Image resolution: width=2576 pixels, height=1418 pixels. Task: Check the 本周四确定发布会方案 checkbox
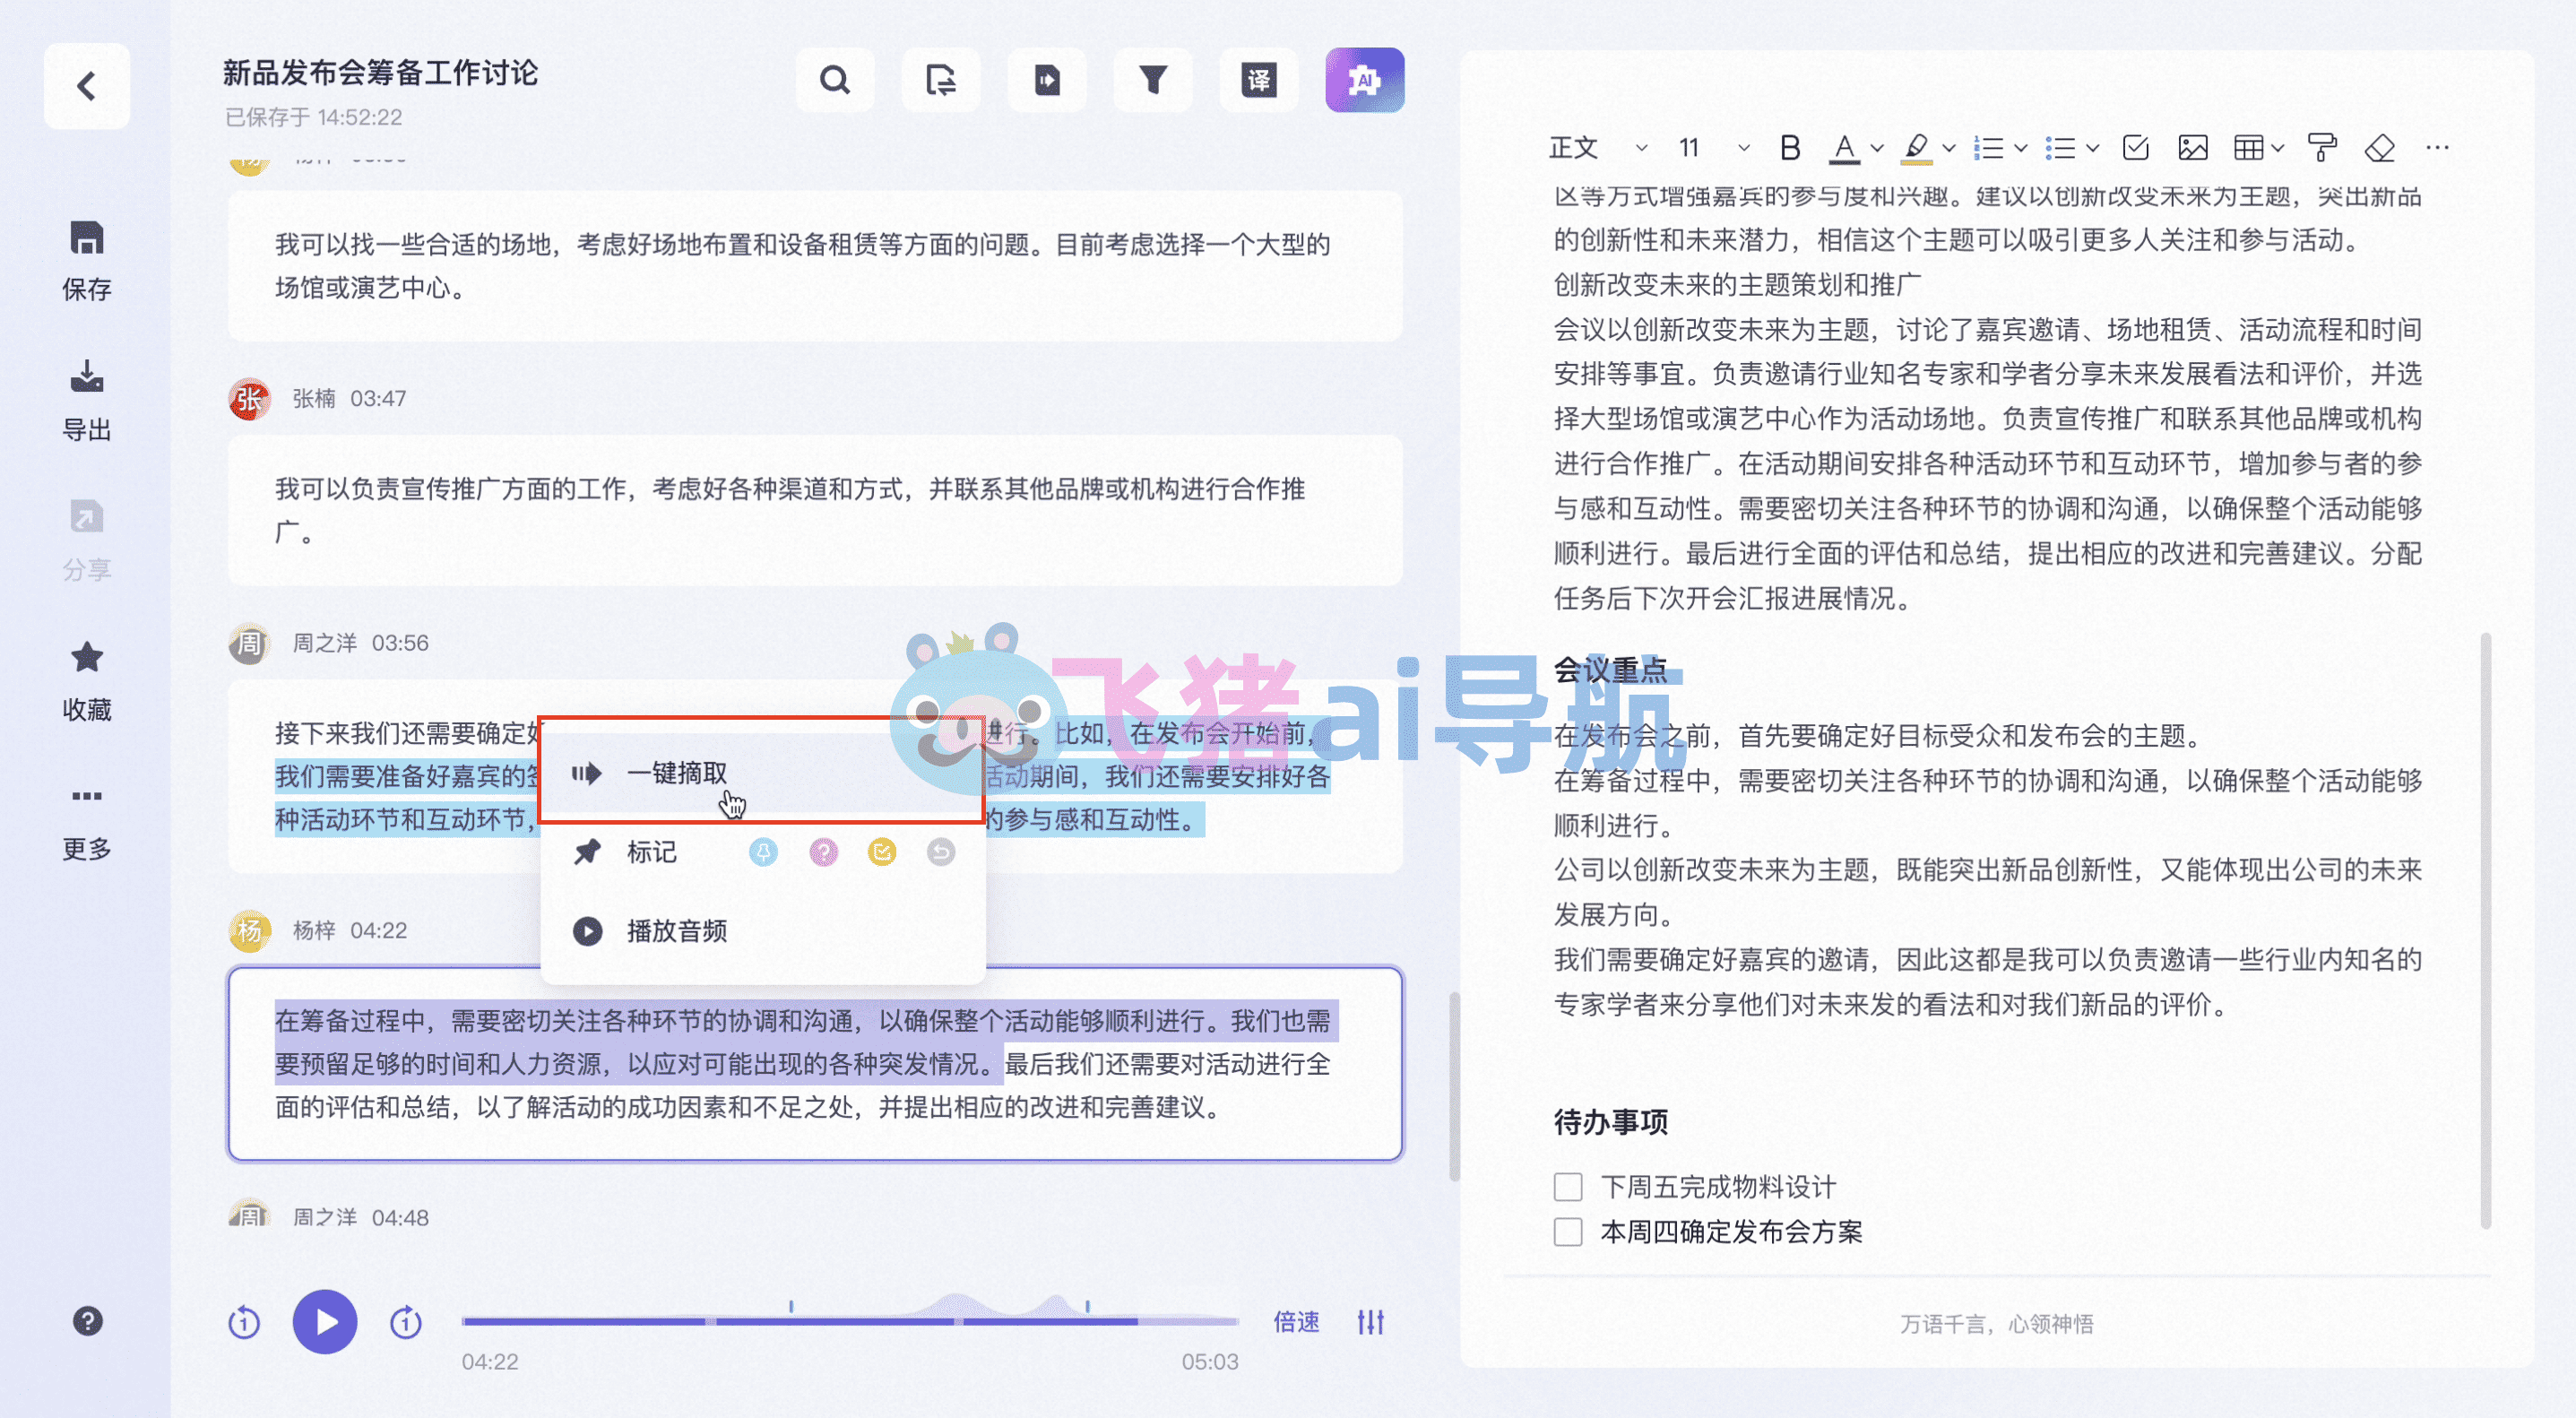[x=1568, y=1231]
